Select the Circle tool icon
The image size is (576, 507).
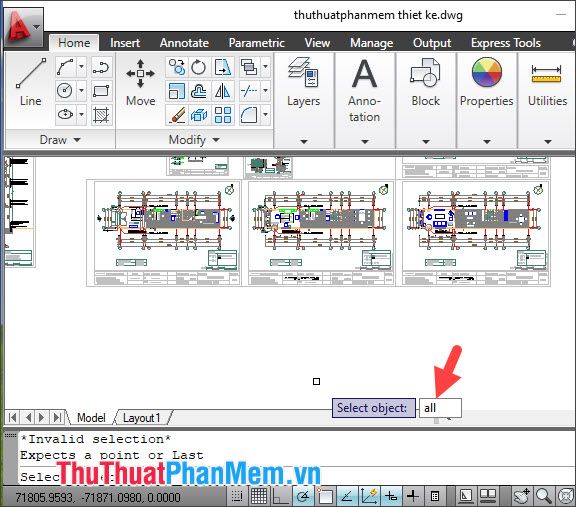[65, 91]
